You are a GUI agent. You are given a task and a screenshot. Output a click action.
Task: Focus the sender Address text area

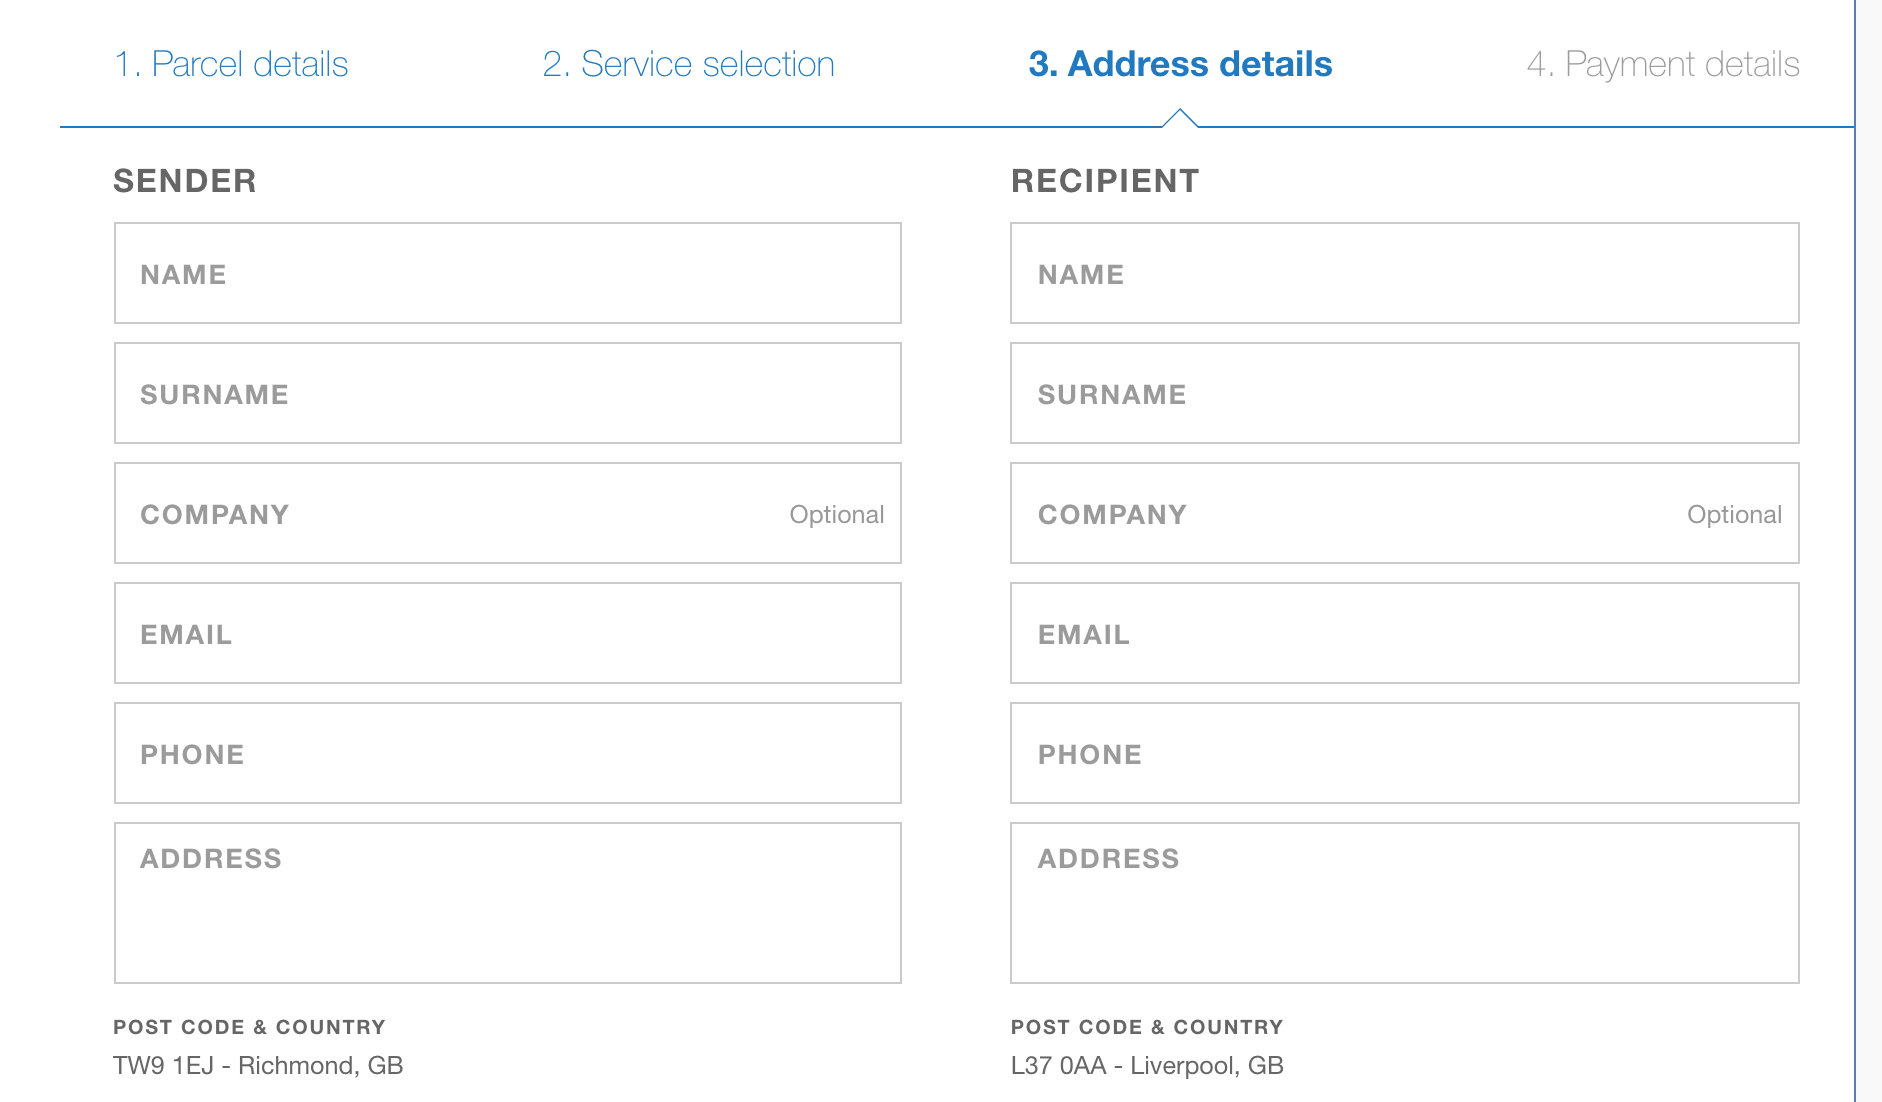point(508,903)
